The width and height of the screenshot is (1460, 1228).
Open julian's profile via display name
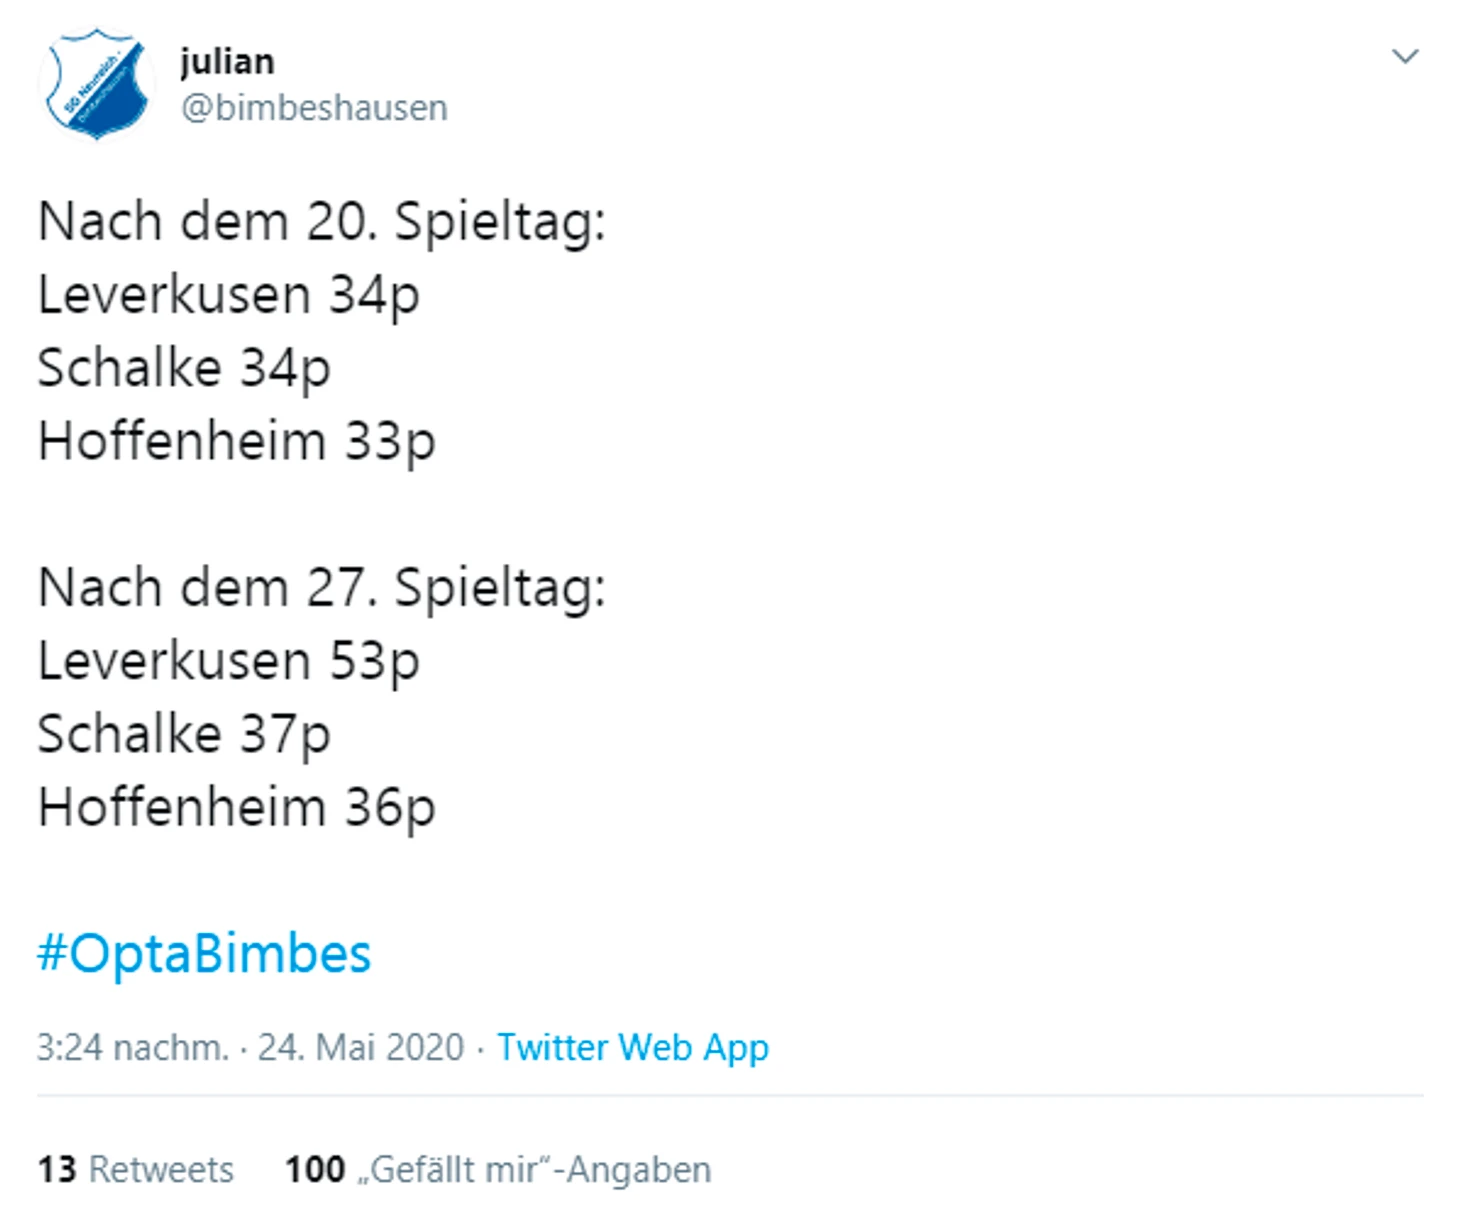click(227, 62)
